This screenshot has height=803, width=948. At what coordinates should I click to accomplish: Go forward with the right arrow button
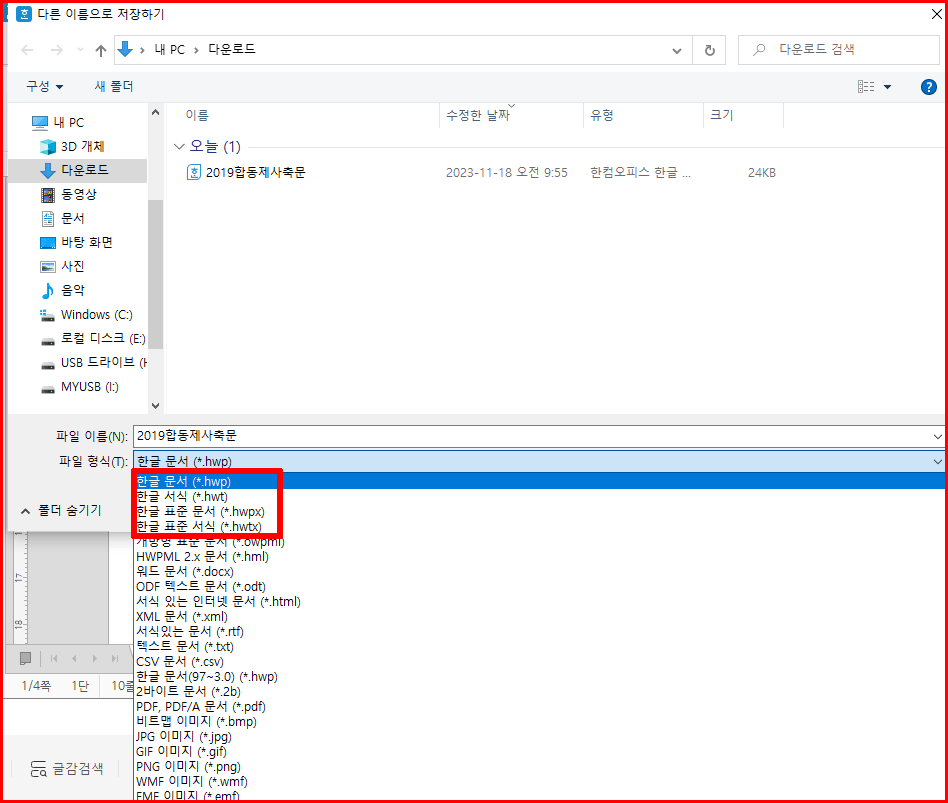pos(56,50)
